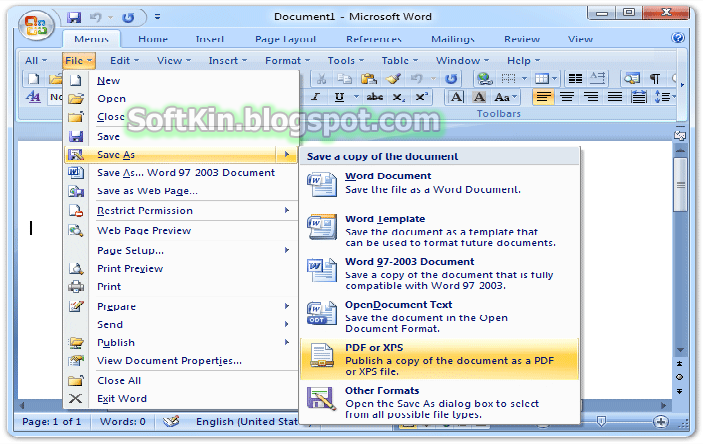This screenshot has height=444, width=703.
Task: Click the Columns icon in the toolbar
Action: 575,79
